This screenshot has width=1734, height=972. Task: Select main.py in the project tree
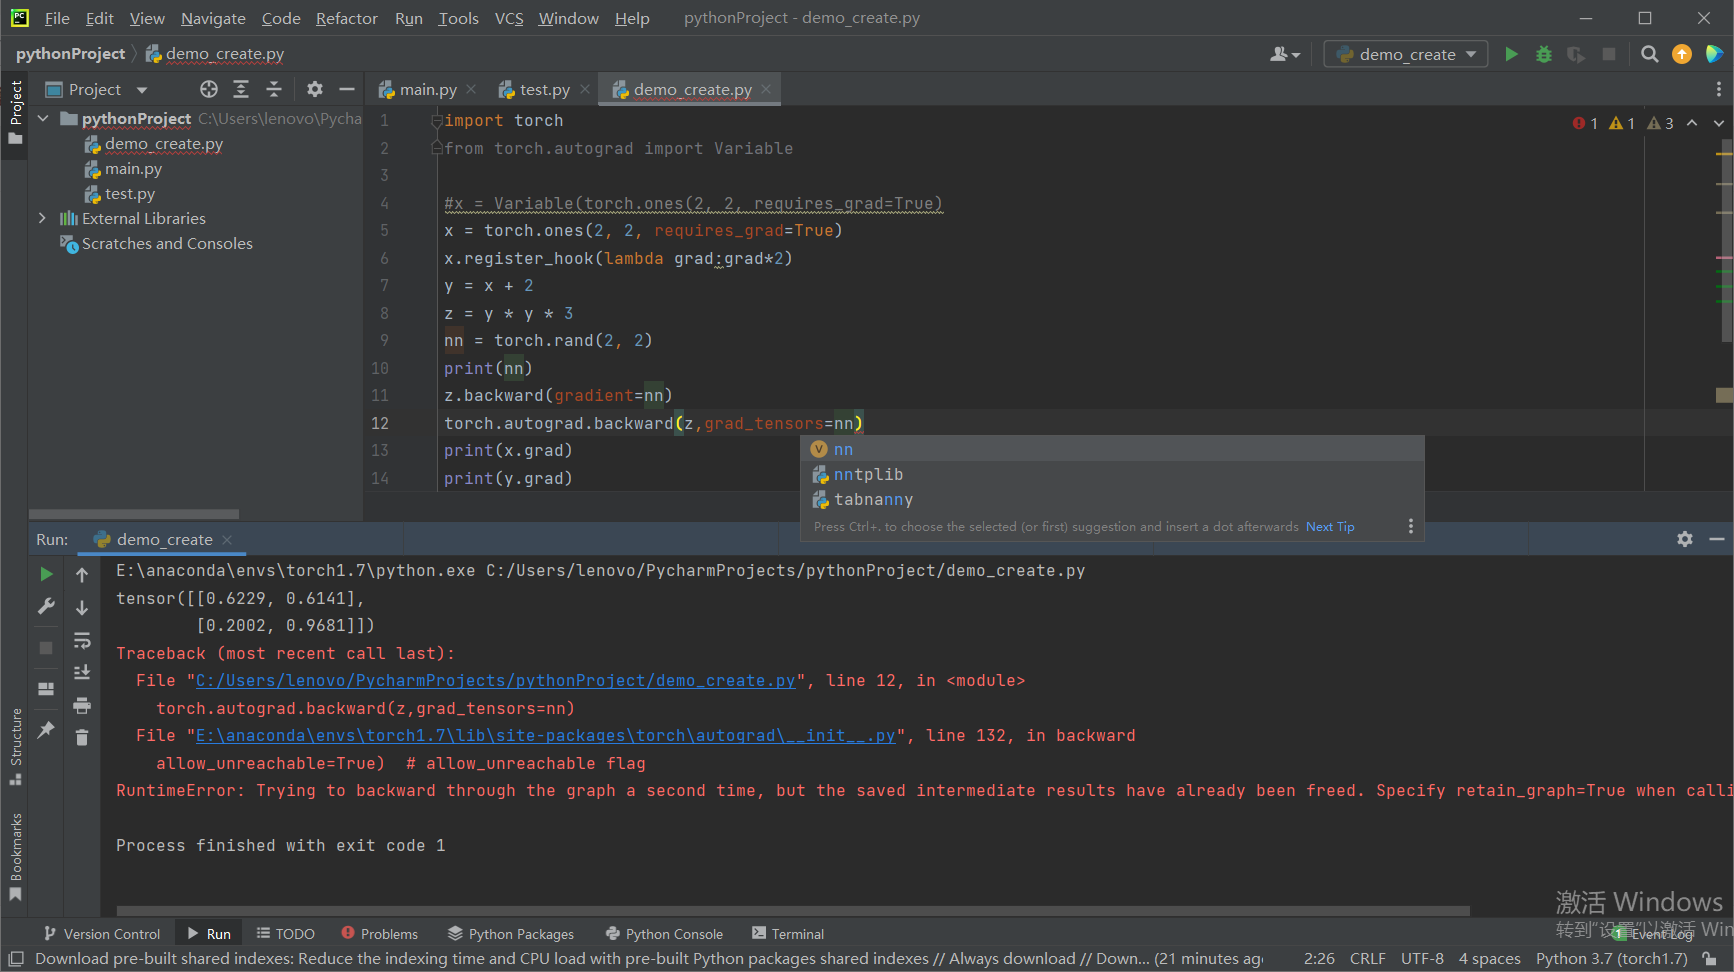(x=133, y=168)
